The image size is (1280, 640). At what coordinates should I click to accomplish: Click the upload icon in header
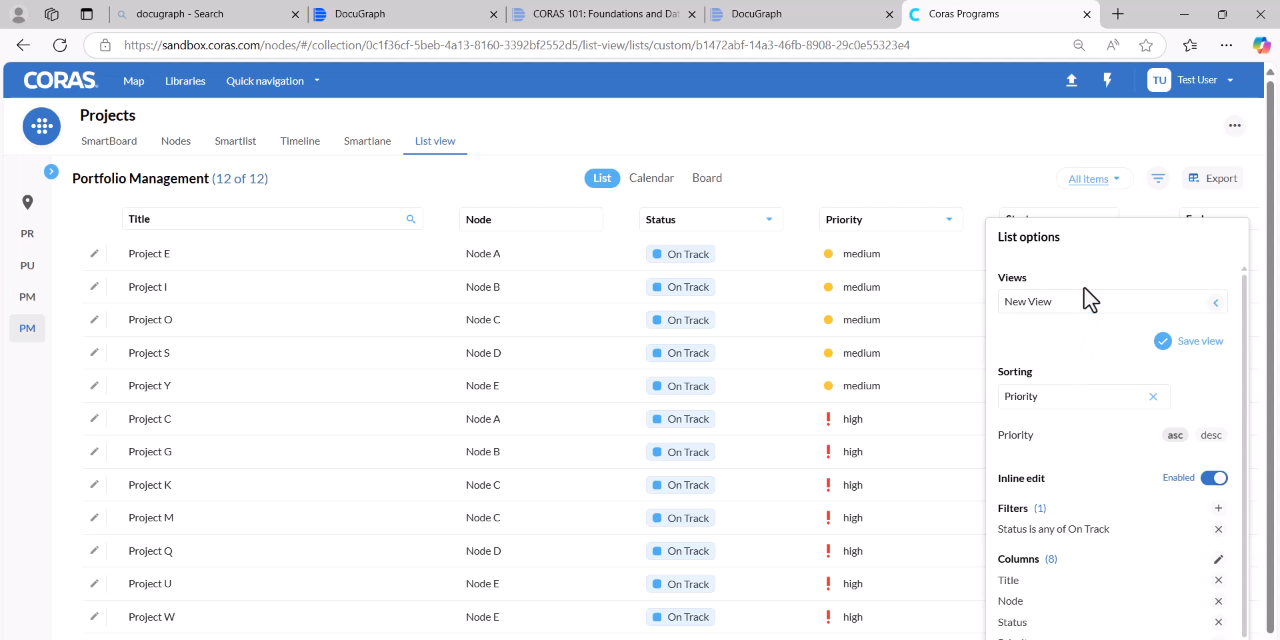1071,80
